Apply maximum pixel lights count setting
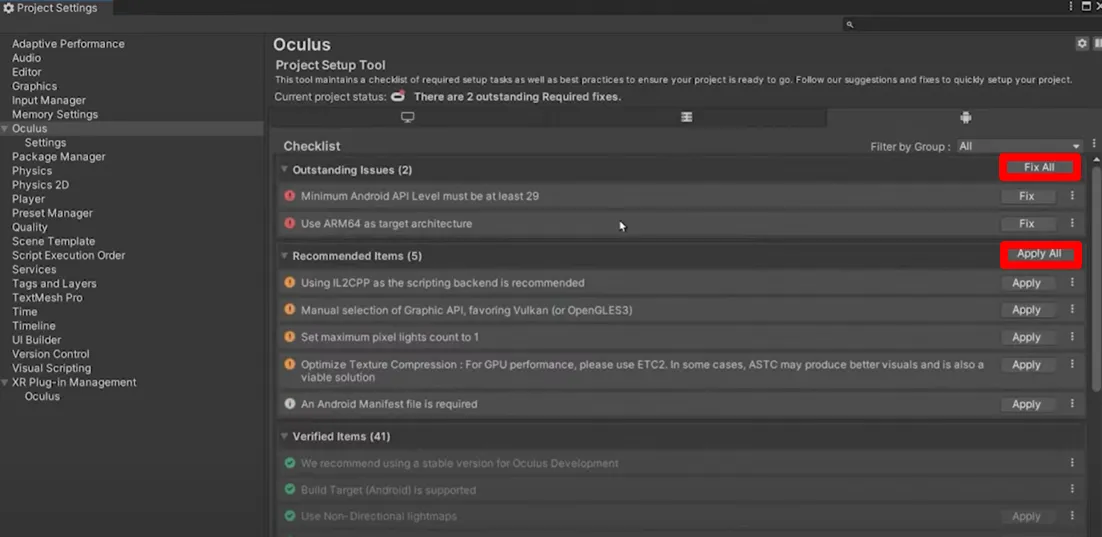The height and width of the screenshot is (537, 1102). click(1027, 337)
